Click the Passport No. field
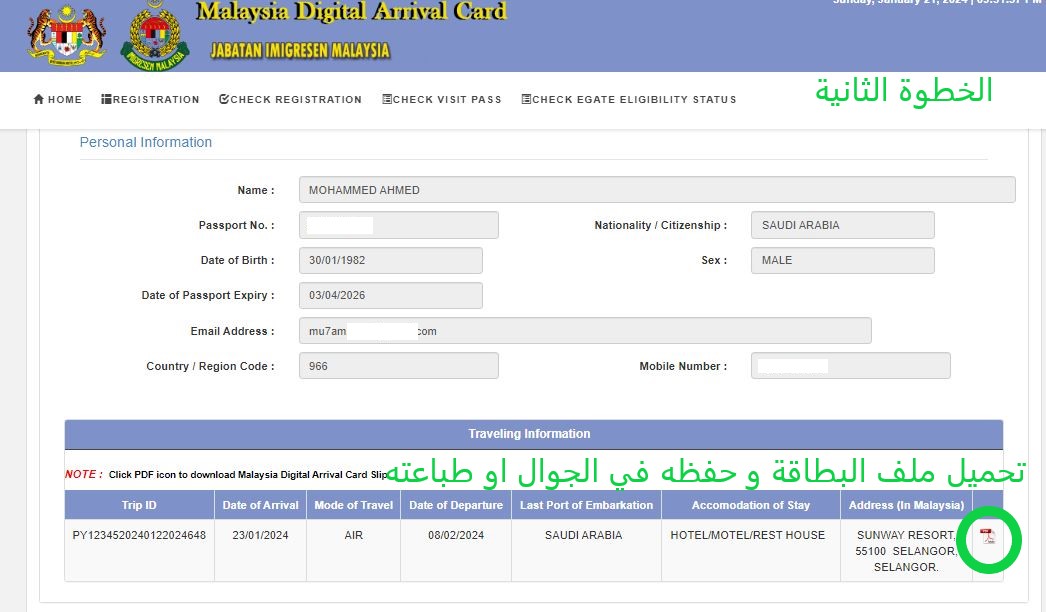Viewport: 1046px width, 612px height. tap(398, 225)
